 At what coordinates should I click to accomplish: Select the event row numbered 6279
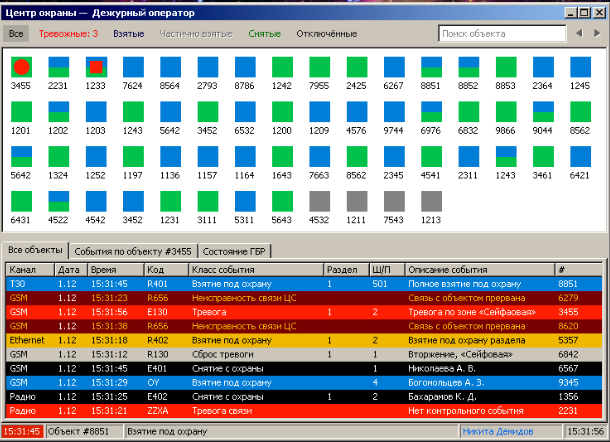tap(304, 298)
